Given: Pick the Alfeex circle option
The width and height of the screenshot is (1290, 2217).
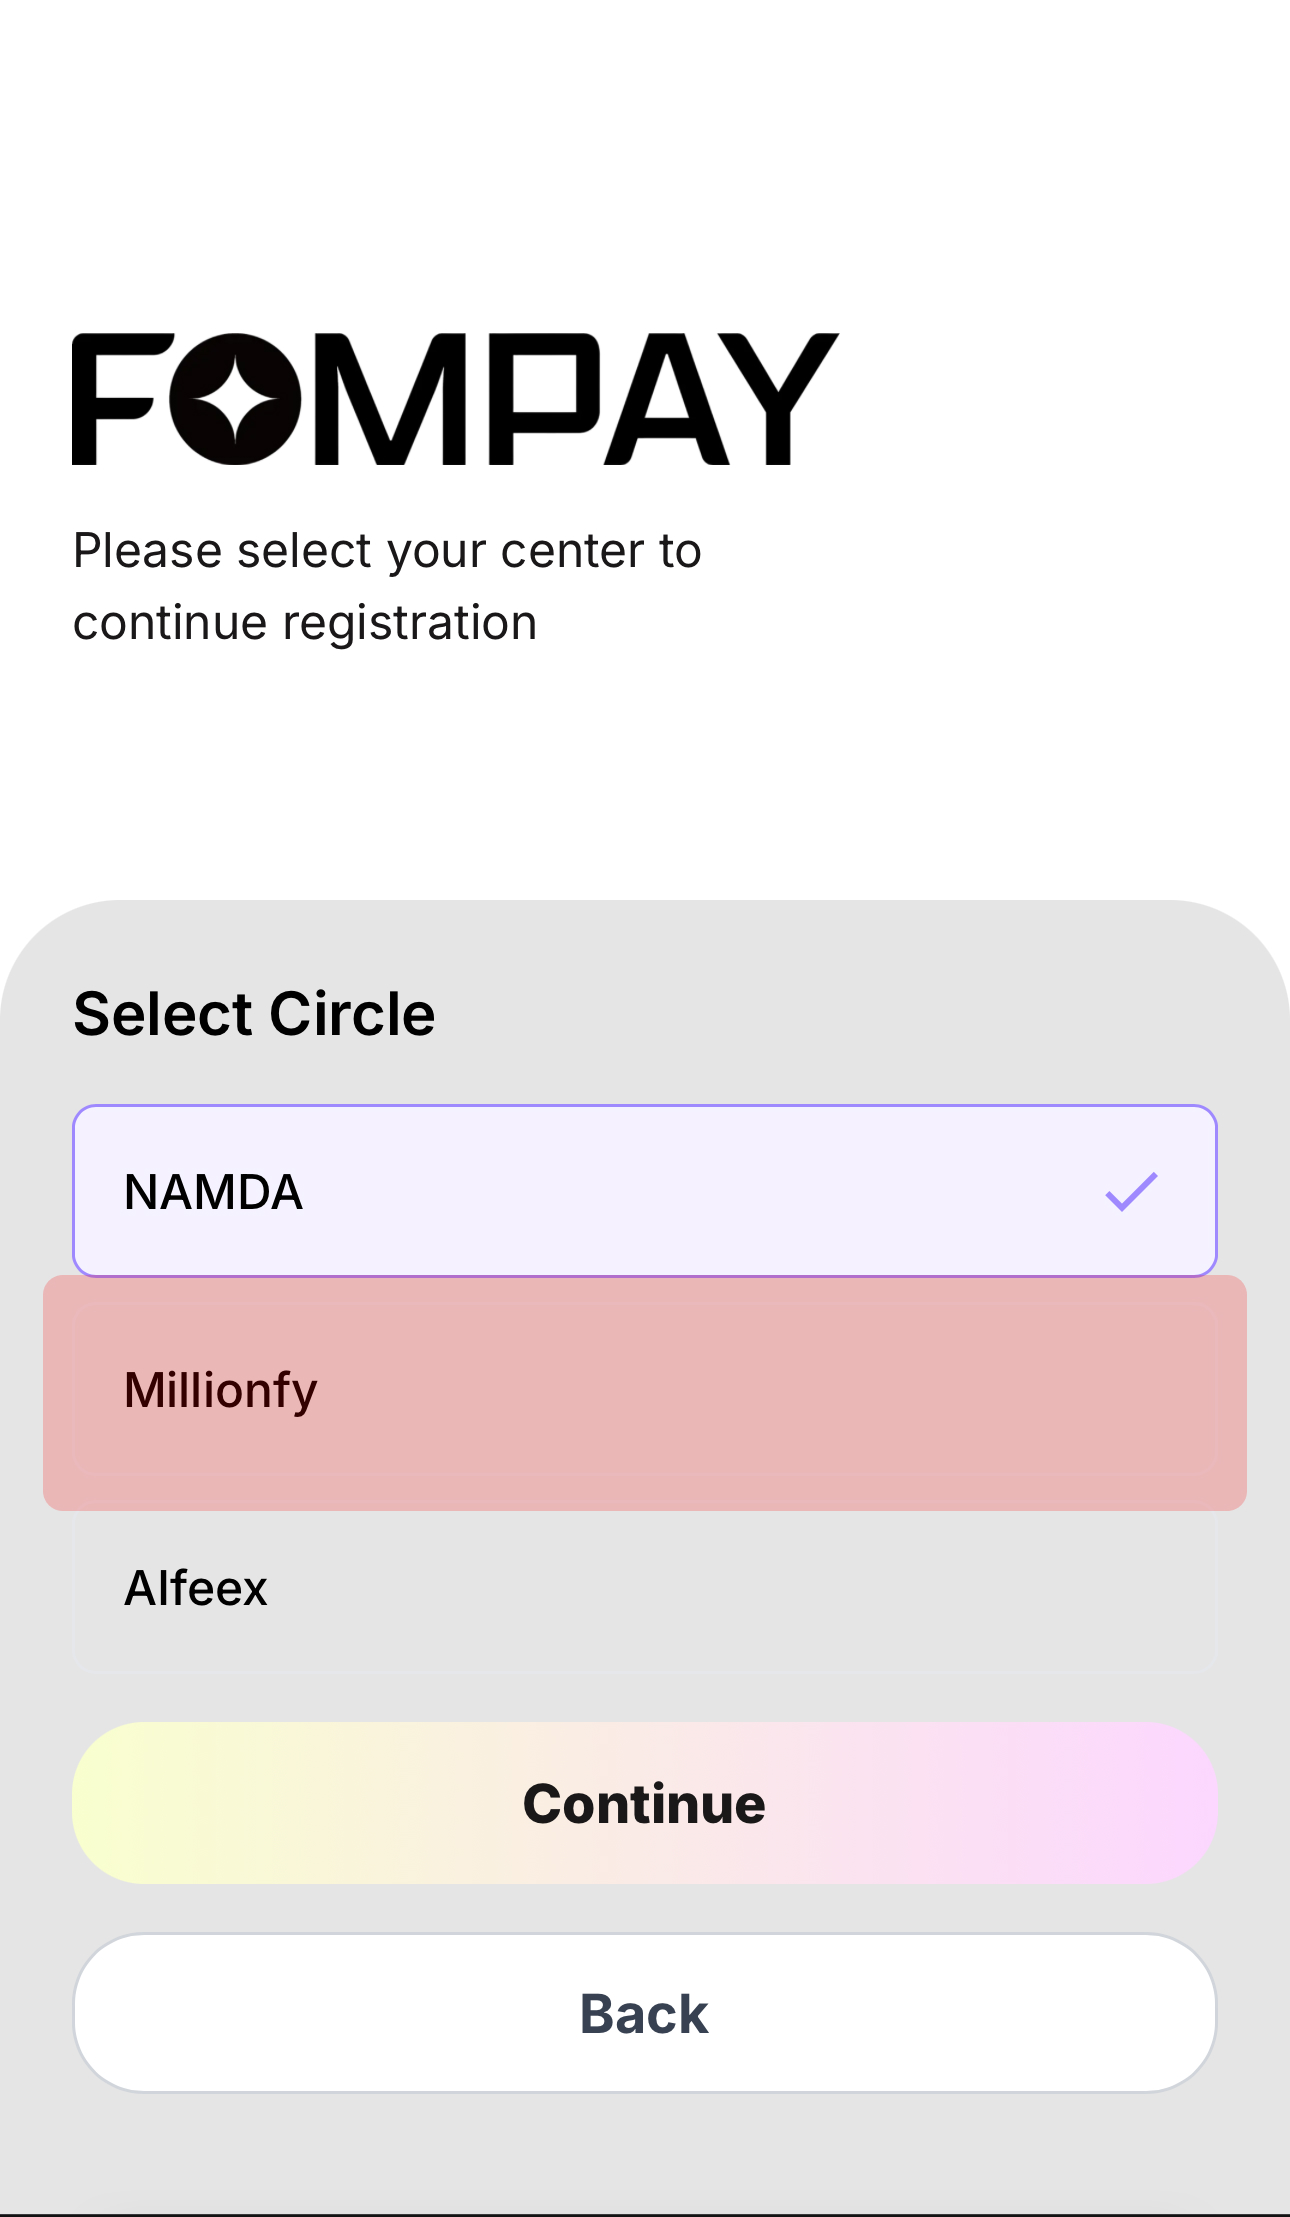Looking at the screenshot, I should point(644,1589).
